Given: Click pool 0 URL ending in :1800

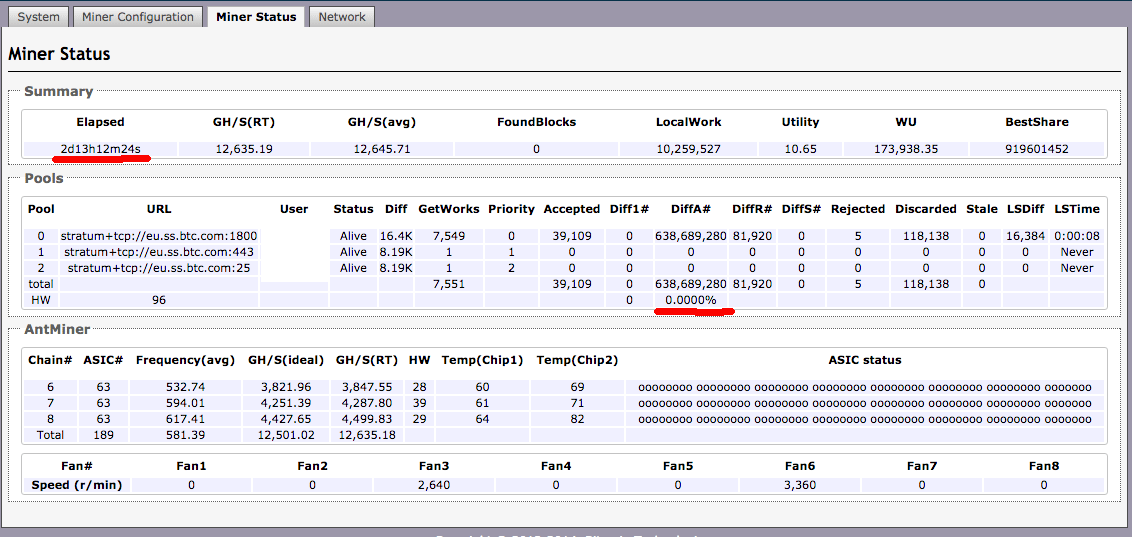Looking at the screenshot, I should pyautogui.click(x=158, y=236).
